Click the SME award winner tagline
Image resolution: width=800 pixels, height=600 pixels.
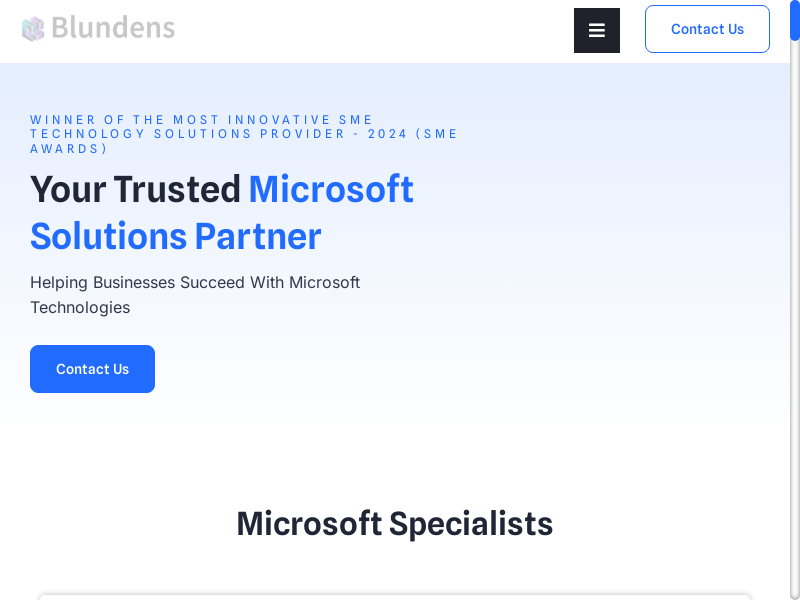244,134
